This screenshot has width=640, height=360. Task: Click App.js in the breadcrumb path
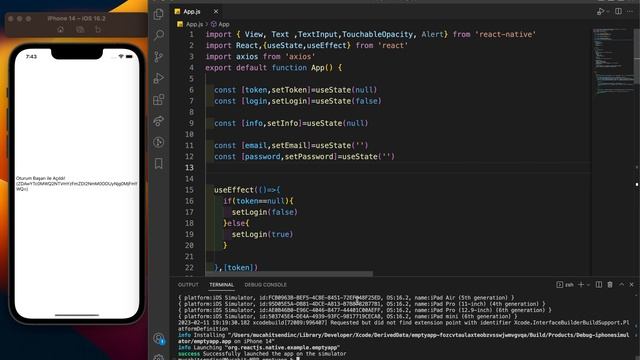click(194, 24)
